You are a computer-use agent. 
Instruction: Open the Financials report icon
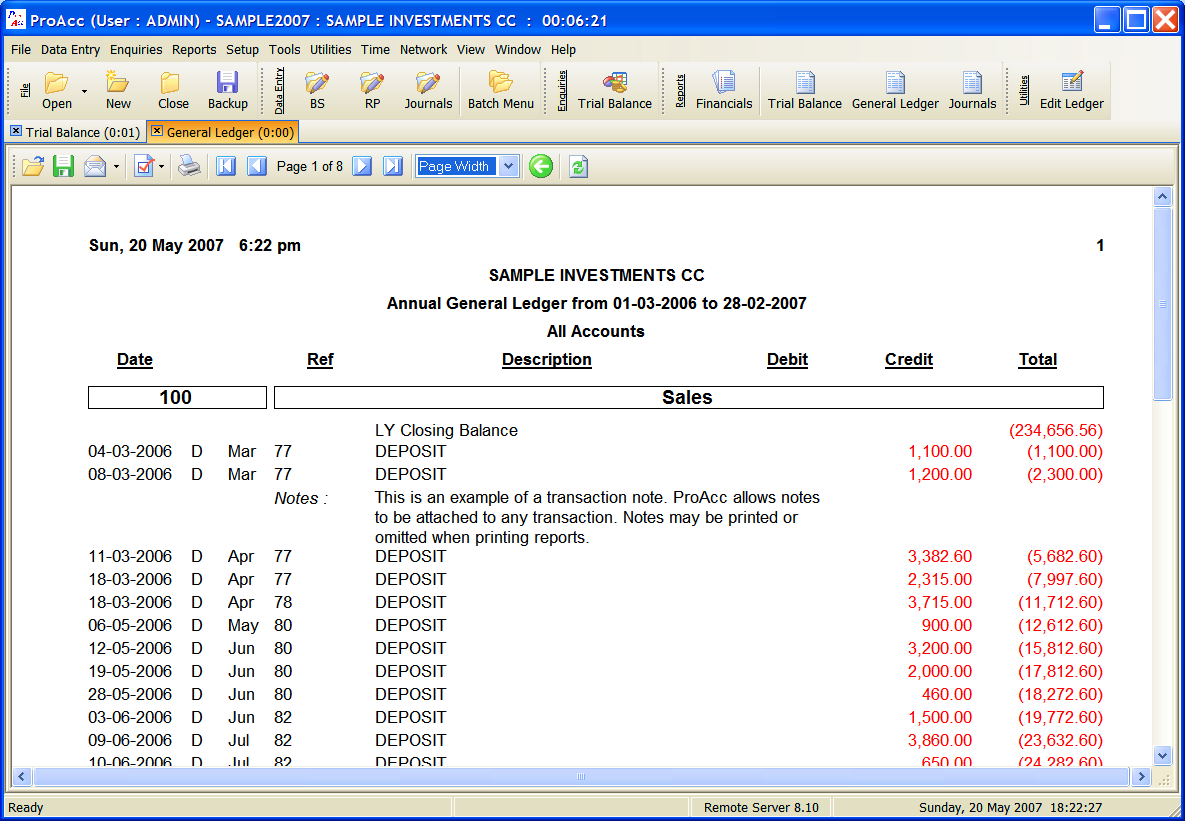(x=724, y=90)
